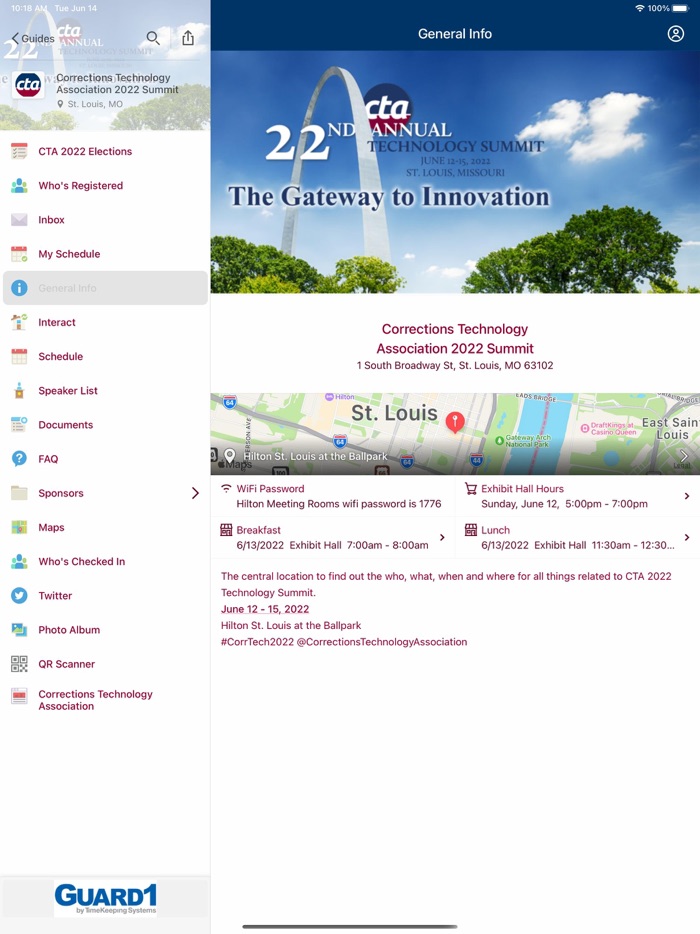This screenshot has width=700, height=934.
Task: Tap the Hilton Meeting Rooms wifi password text
Action: [x=338, y=504]
